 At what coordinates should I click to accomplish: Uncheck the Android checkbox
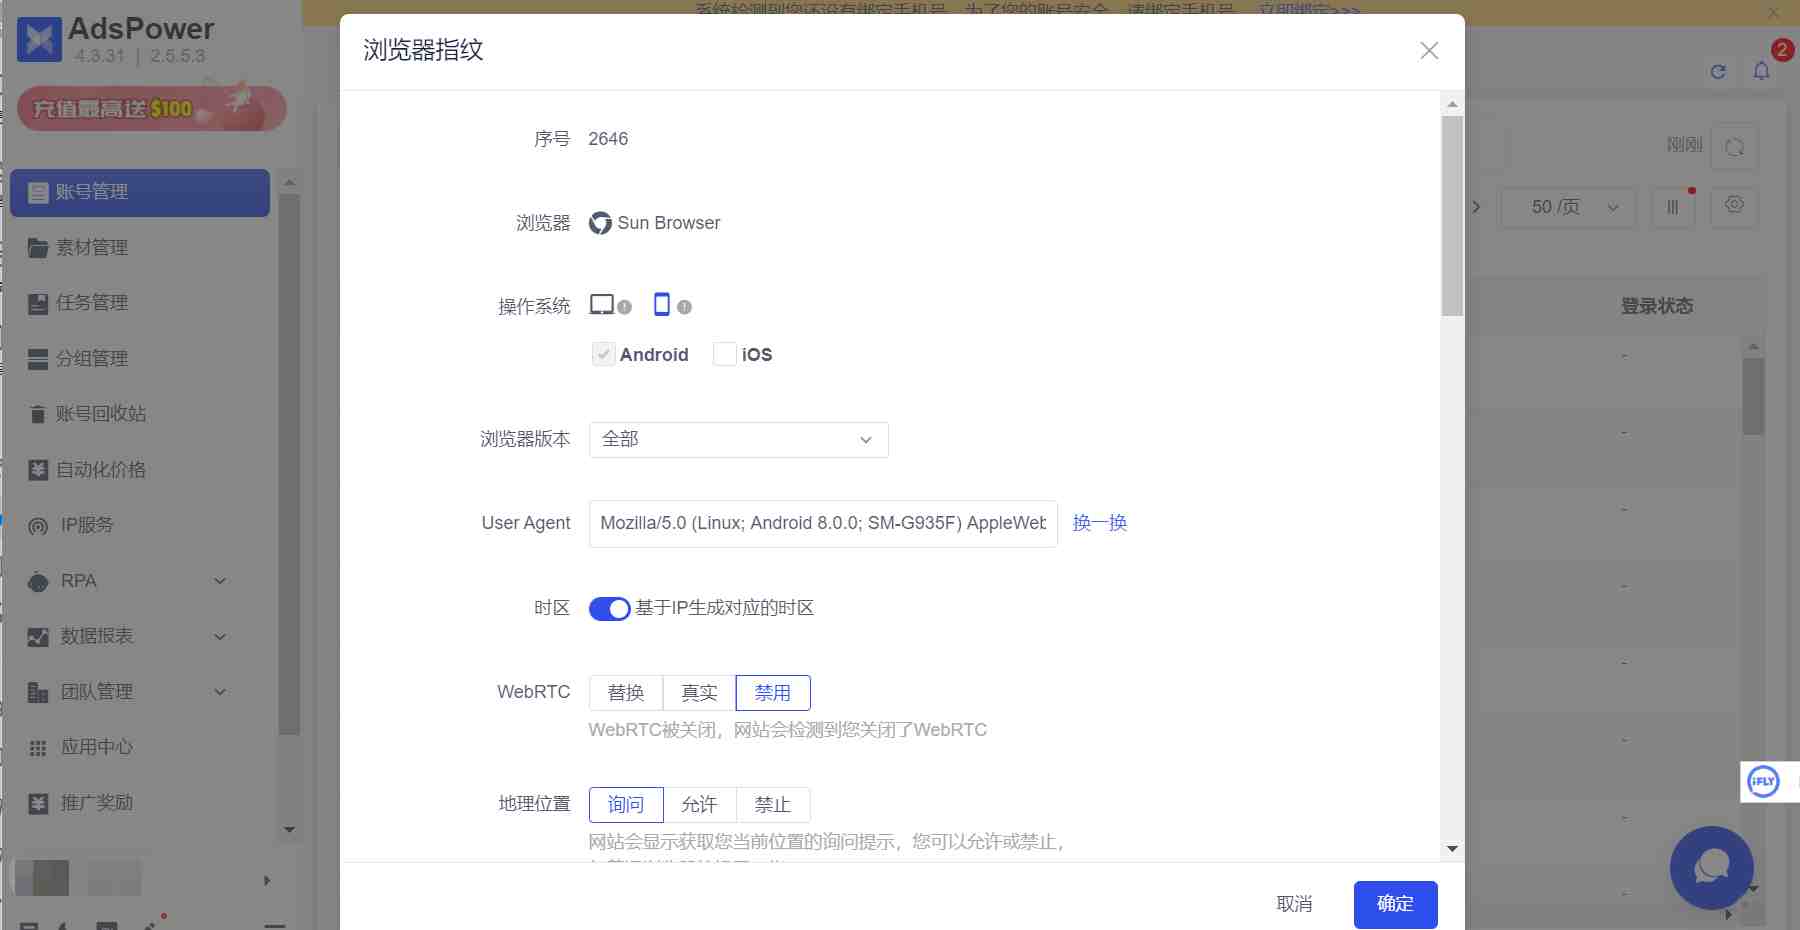point(603,354)
